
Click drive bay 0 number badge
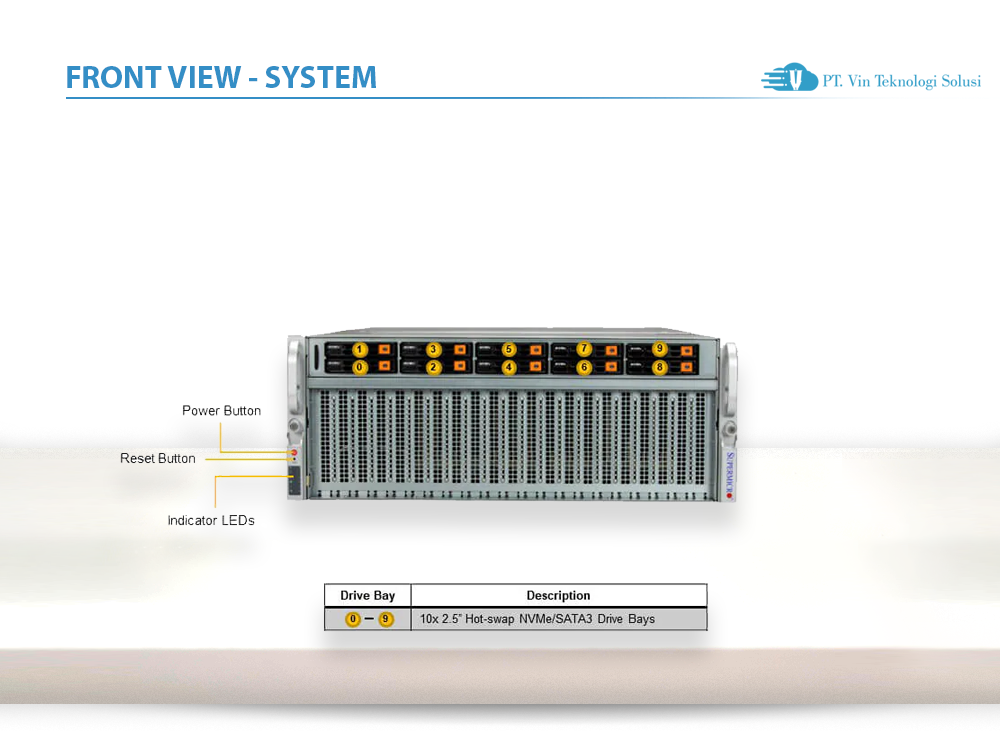click(359, 367)
